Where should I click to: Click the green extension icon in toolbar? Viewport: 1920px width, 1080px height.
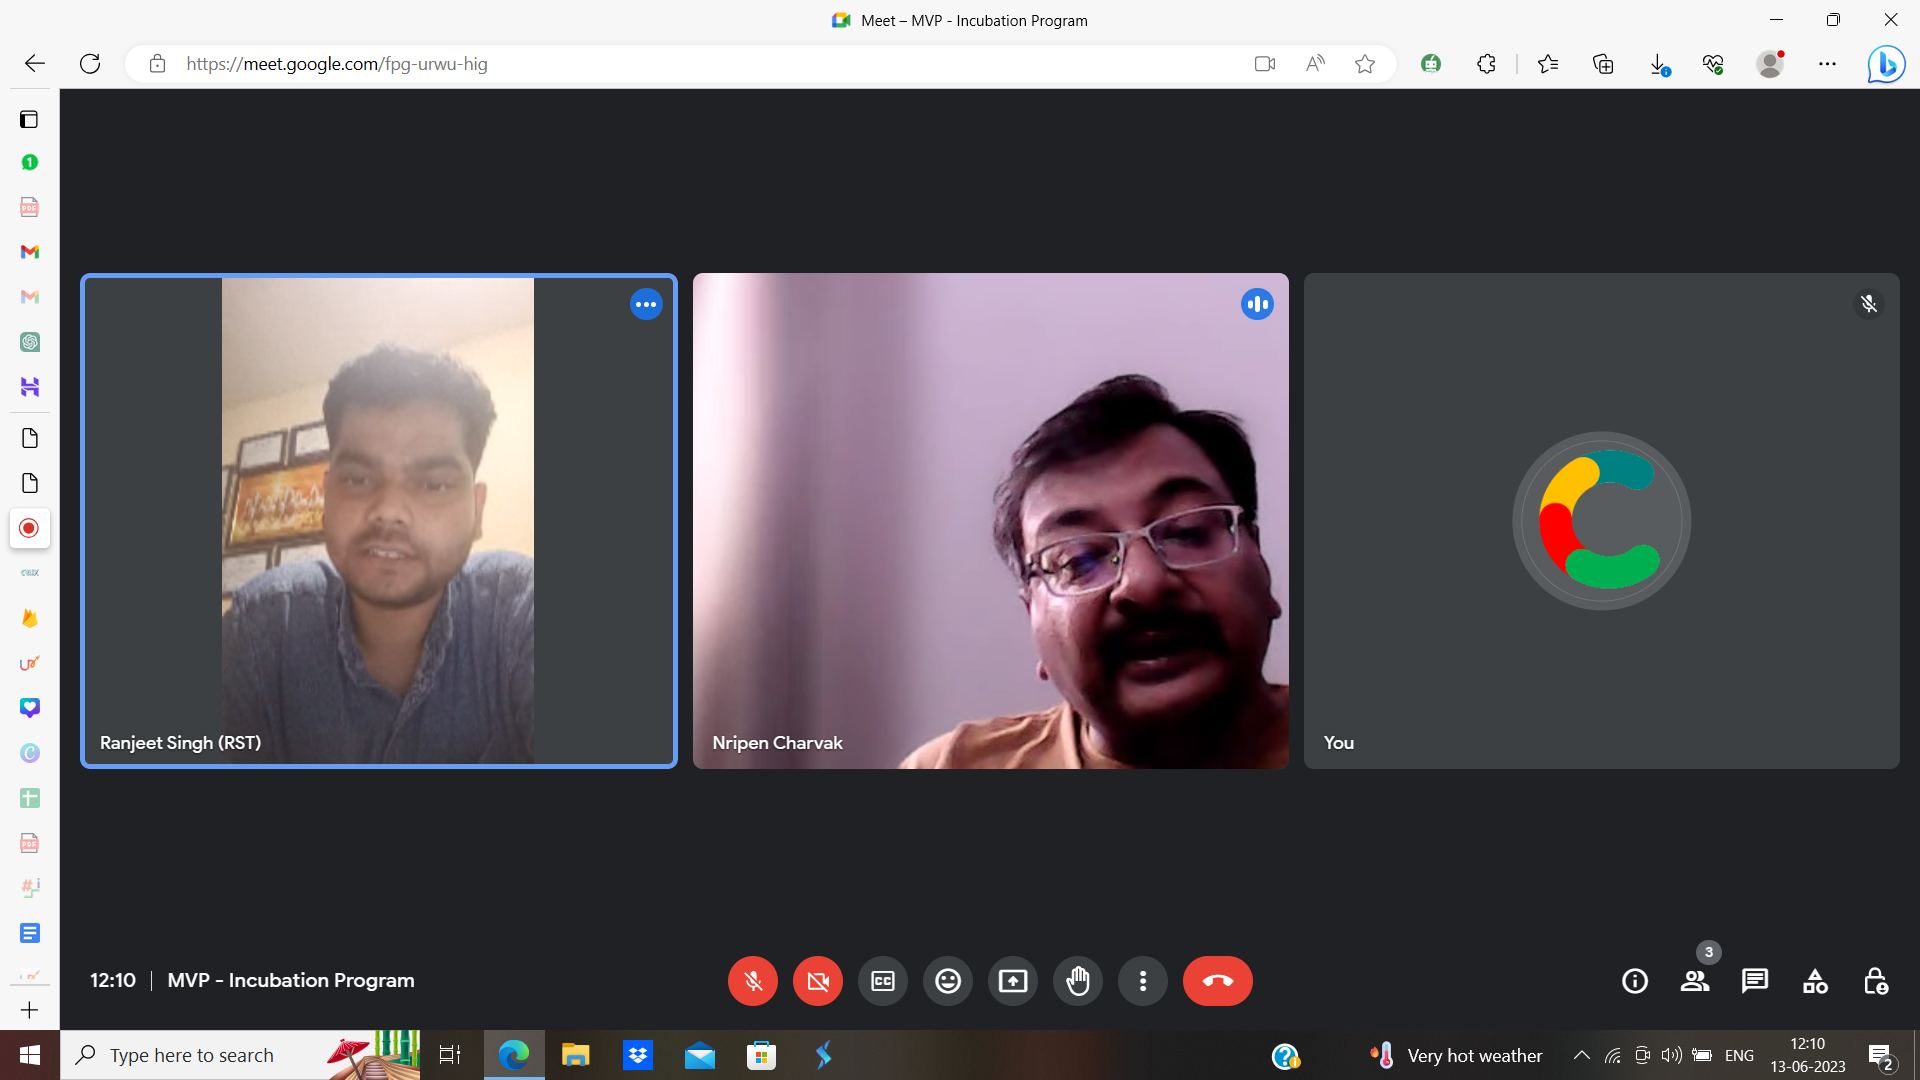coord(1431,64)
